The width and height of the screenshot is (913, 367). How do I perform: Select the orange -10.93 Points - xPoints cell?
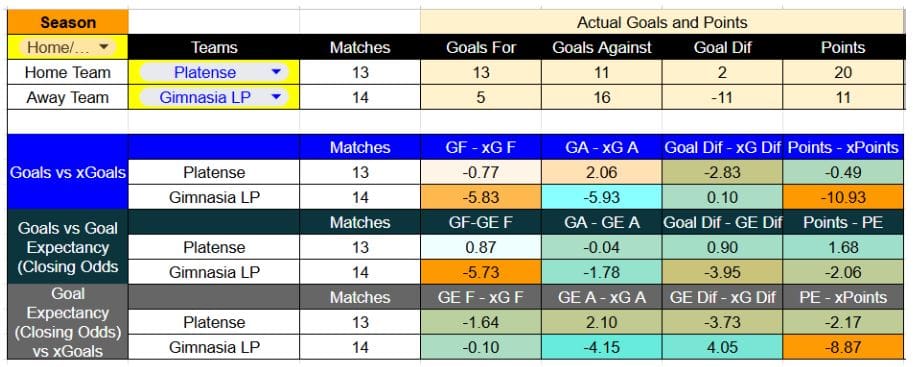pyautogui.click(x=843, y=197)
